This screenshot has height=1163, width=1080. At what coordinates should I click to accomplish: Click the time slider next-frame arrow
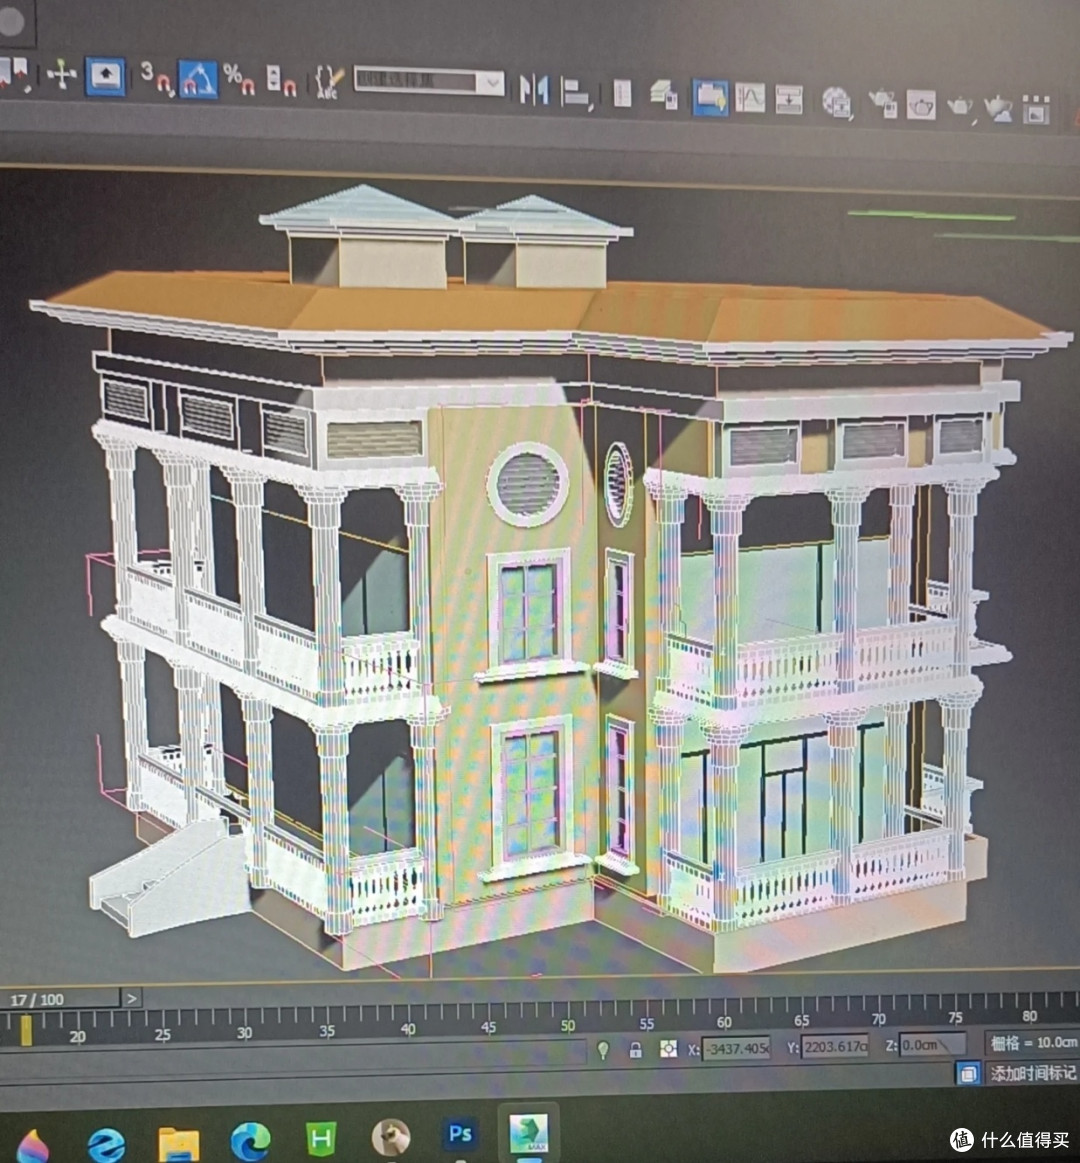(x=131, y=998)
